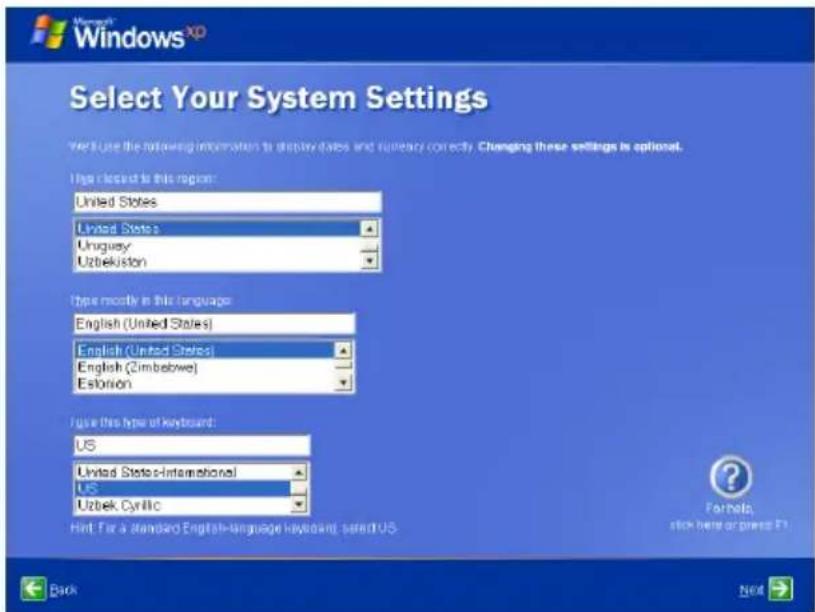Viewport: 815px width, 612px height.
Task: Click the keyboard type input showing US
Action: [192, 446]
